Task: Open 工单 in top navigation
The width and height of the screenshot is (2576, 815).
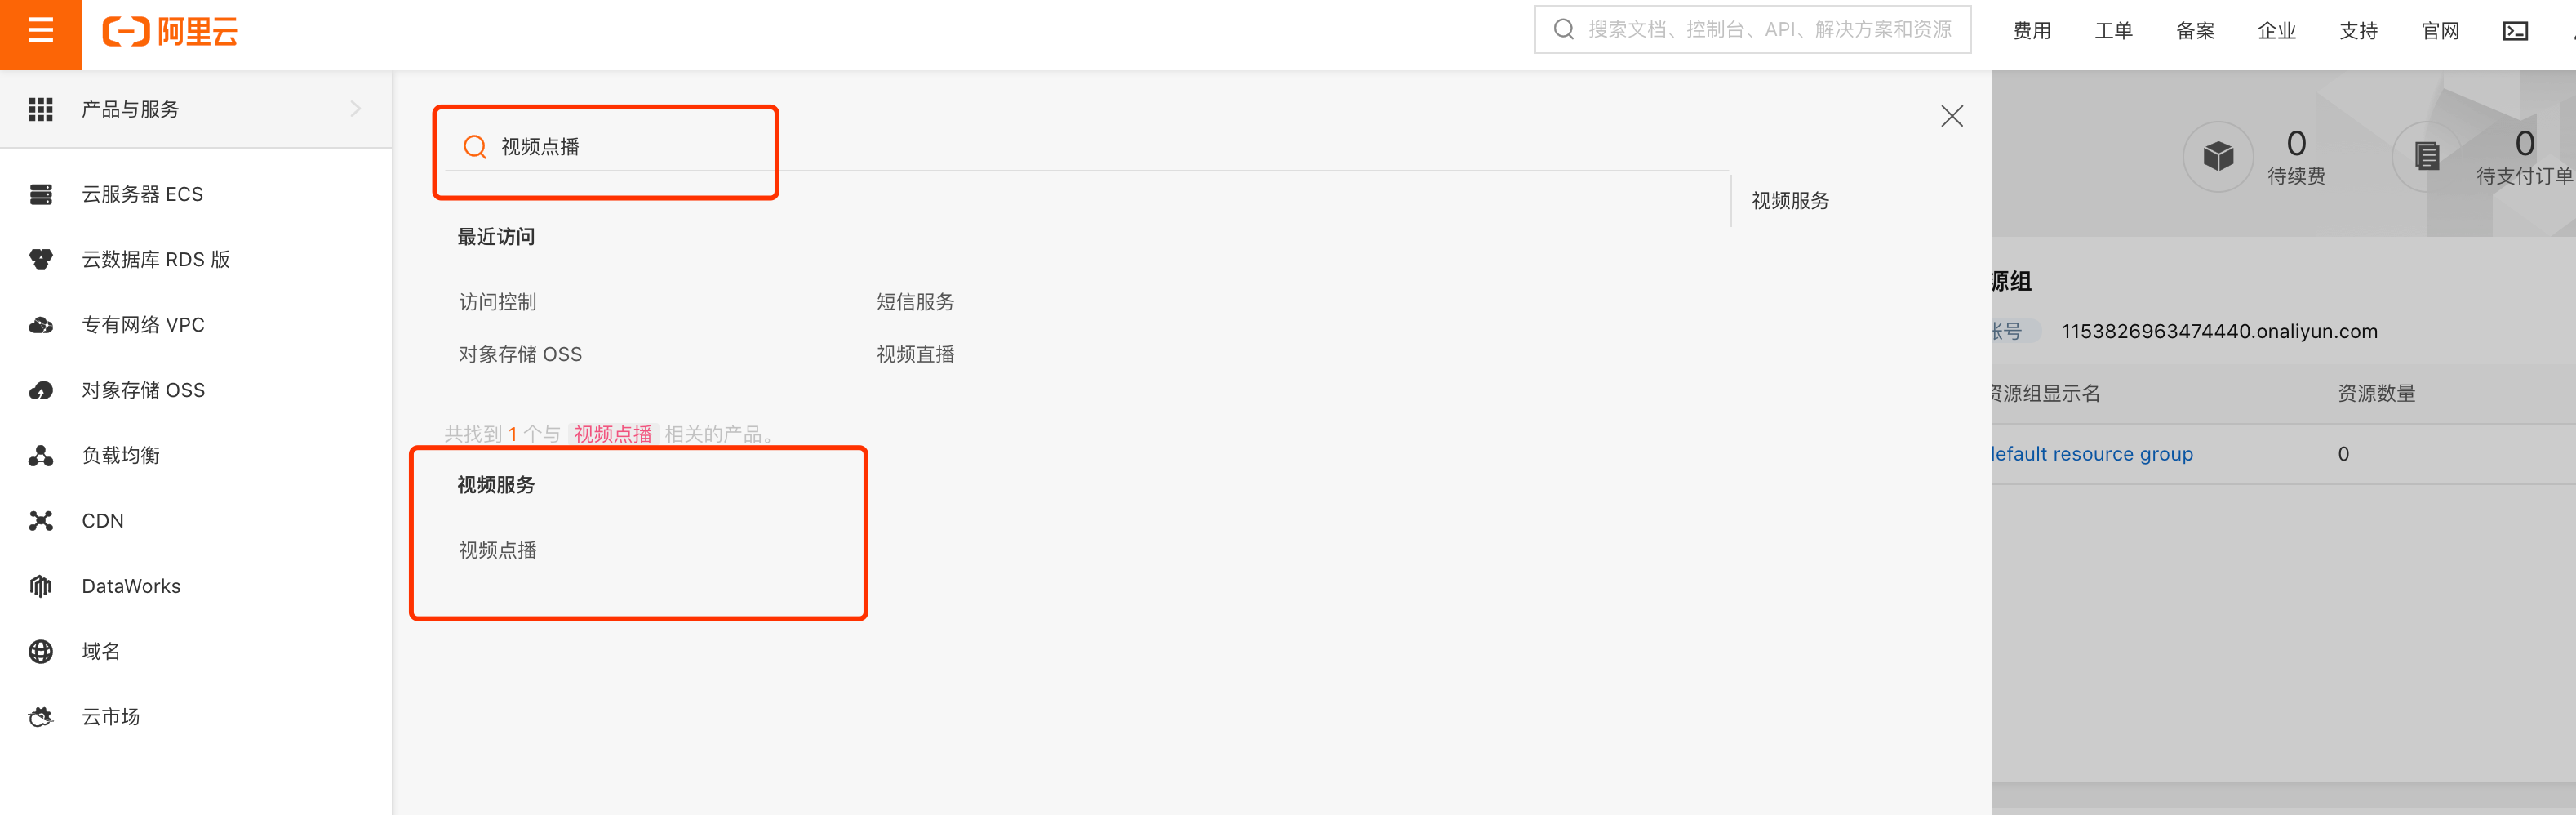Action: click(2113, 31)
